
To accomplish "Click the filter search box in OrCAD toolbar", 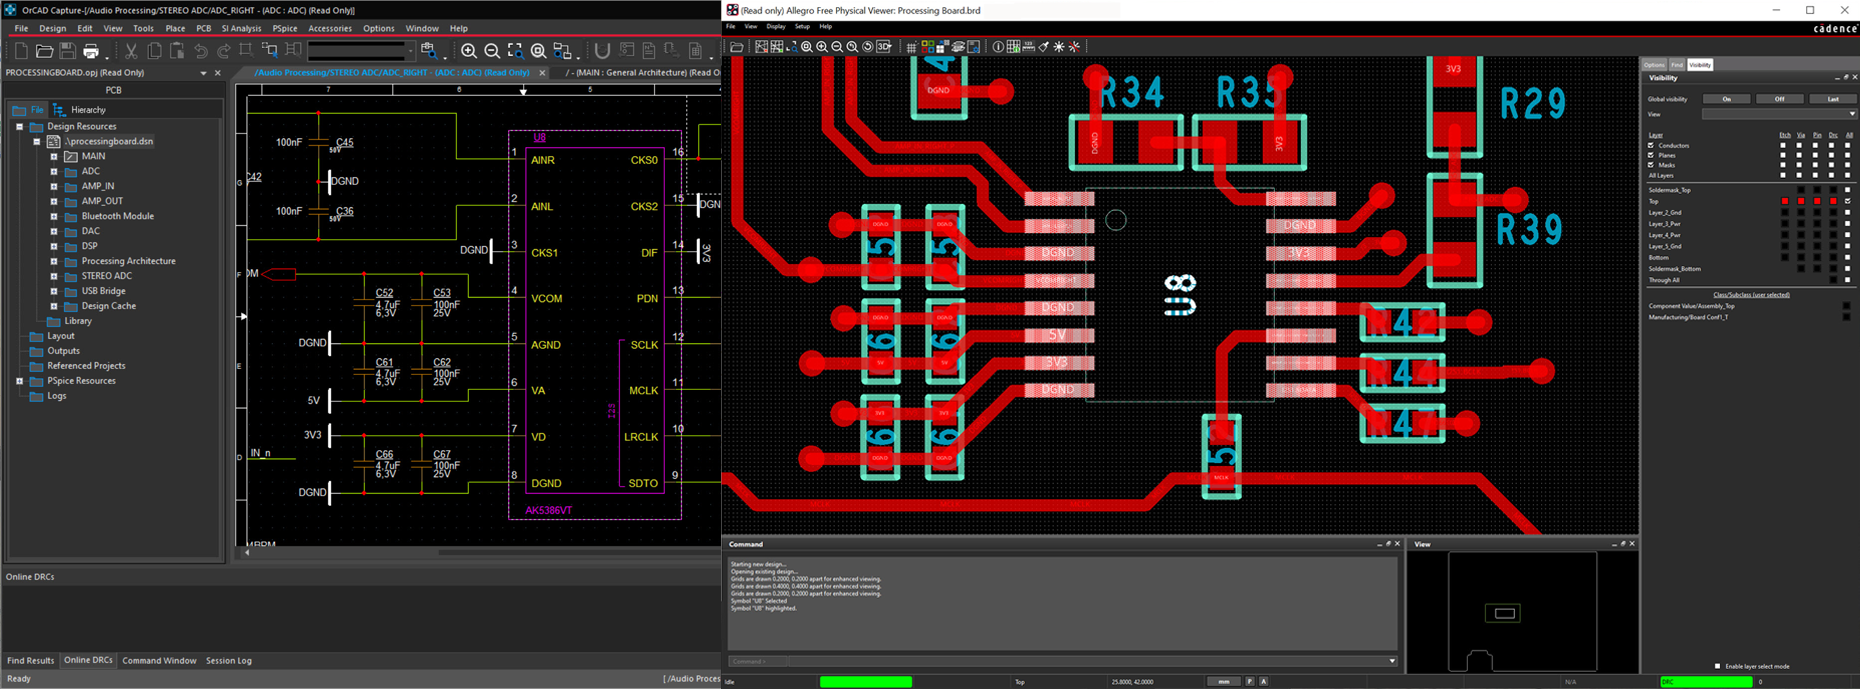I will tap(361, 50).
